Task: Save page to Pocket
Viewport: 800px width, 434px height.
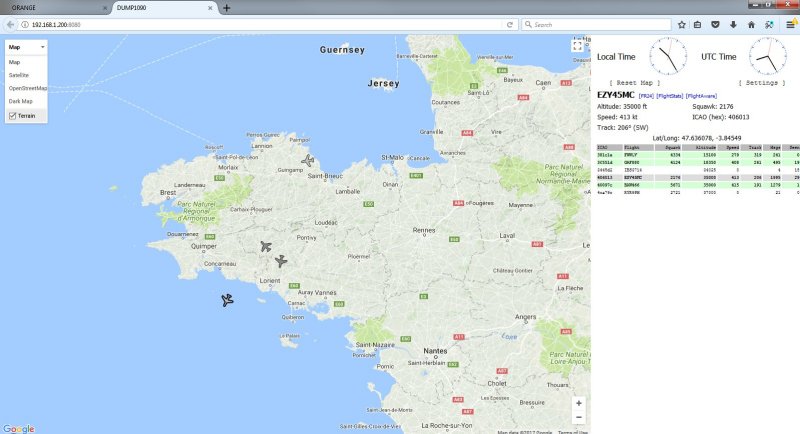Action: coord(715,24)
